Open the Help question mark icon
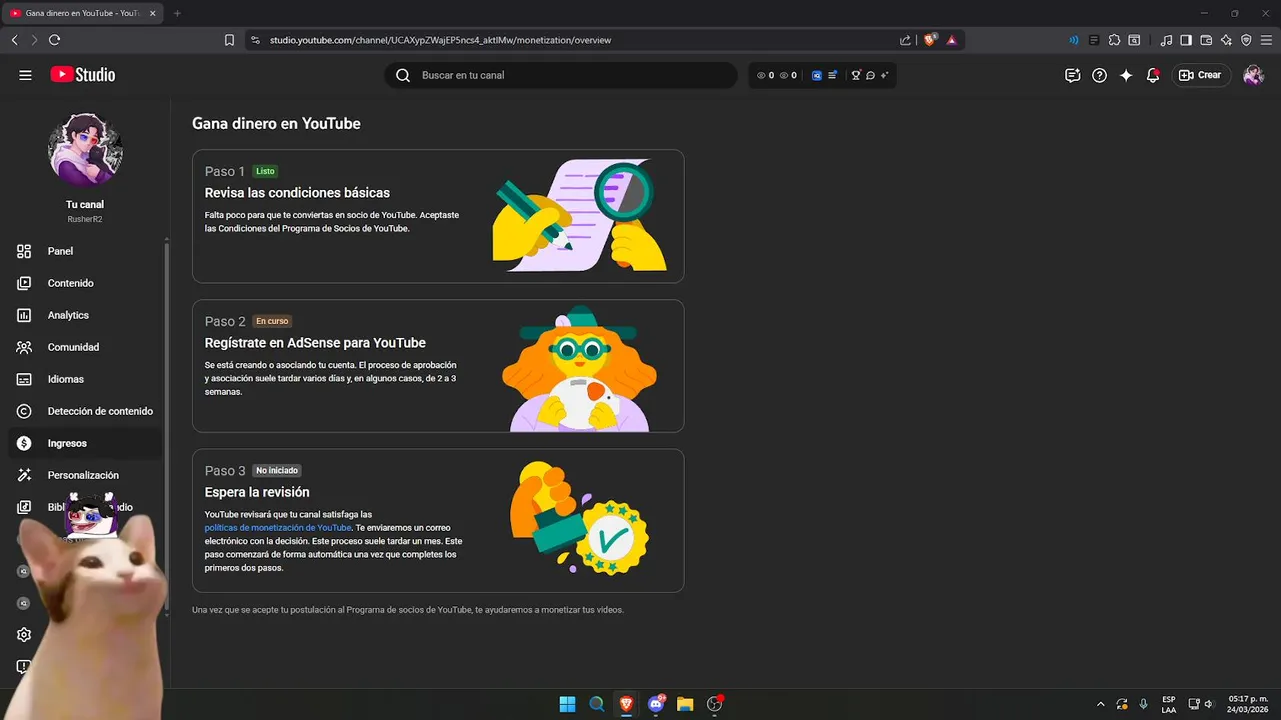Image resolution: width=1281 pixels, height=720 pixels. [1100, 75]
